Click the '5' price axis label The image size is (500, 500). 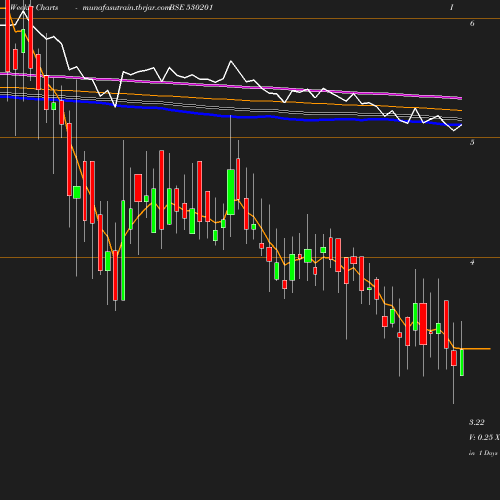pyautogui.click(x=472, y=142)
